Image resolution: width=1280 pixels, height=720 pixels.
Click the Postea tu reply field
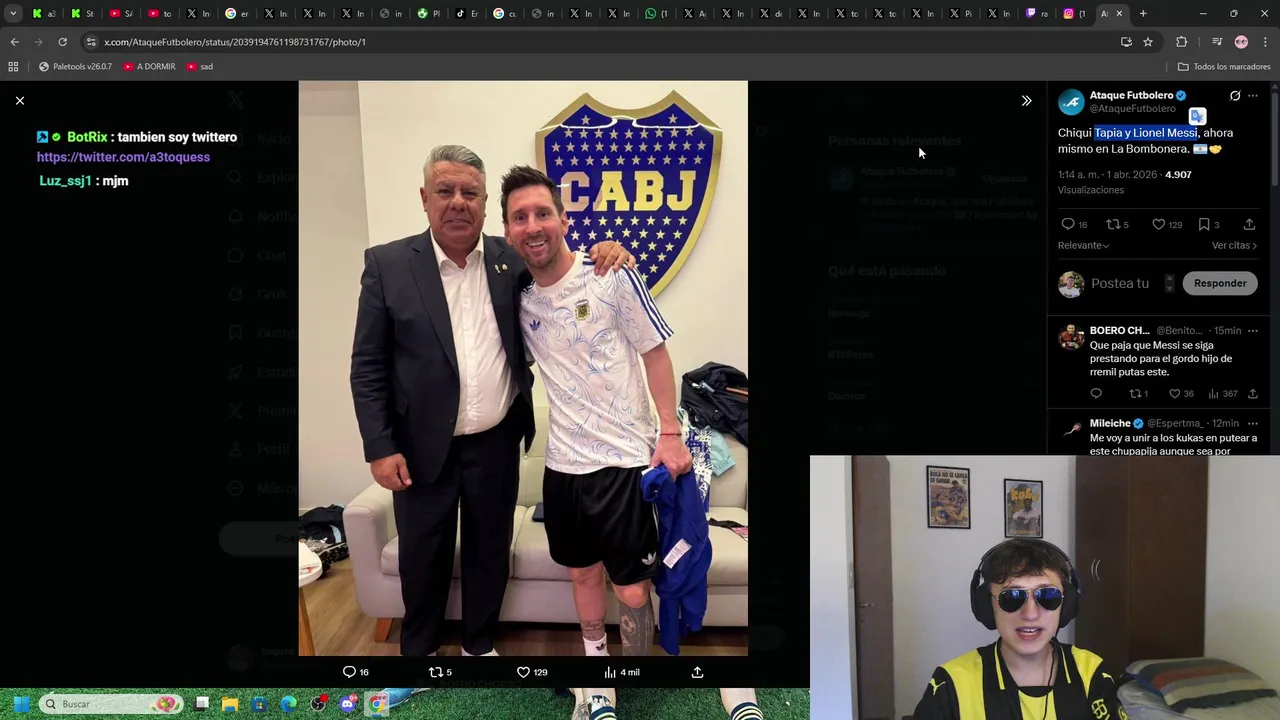click(1120, 283)
